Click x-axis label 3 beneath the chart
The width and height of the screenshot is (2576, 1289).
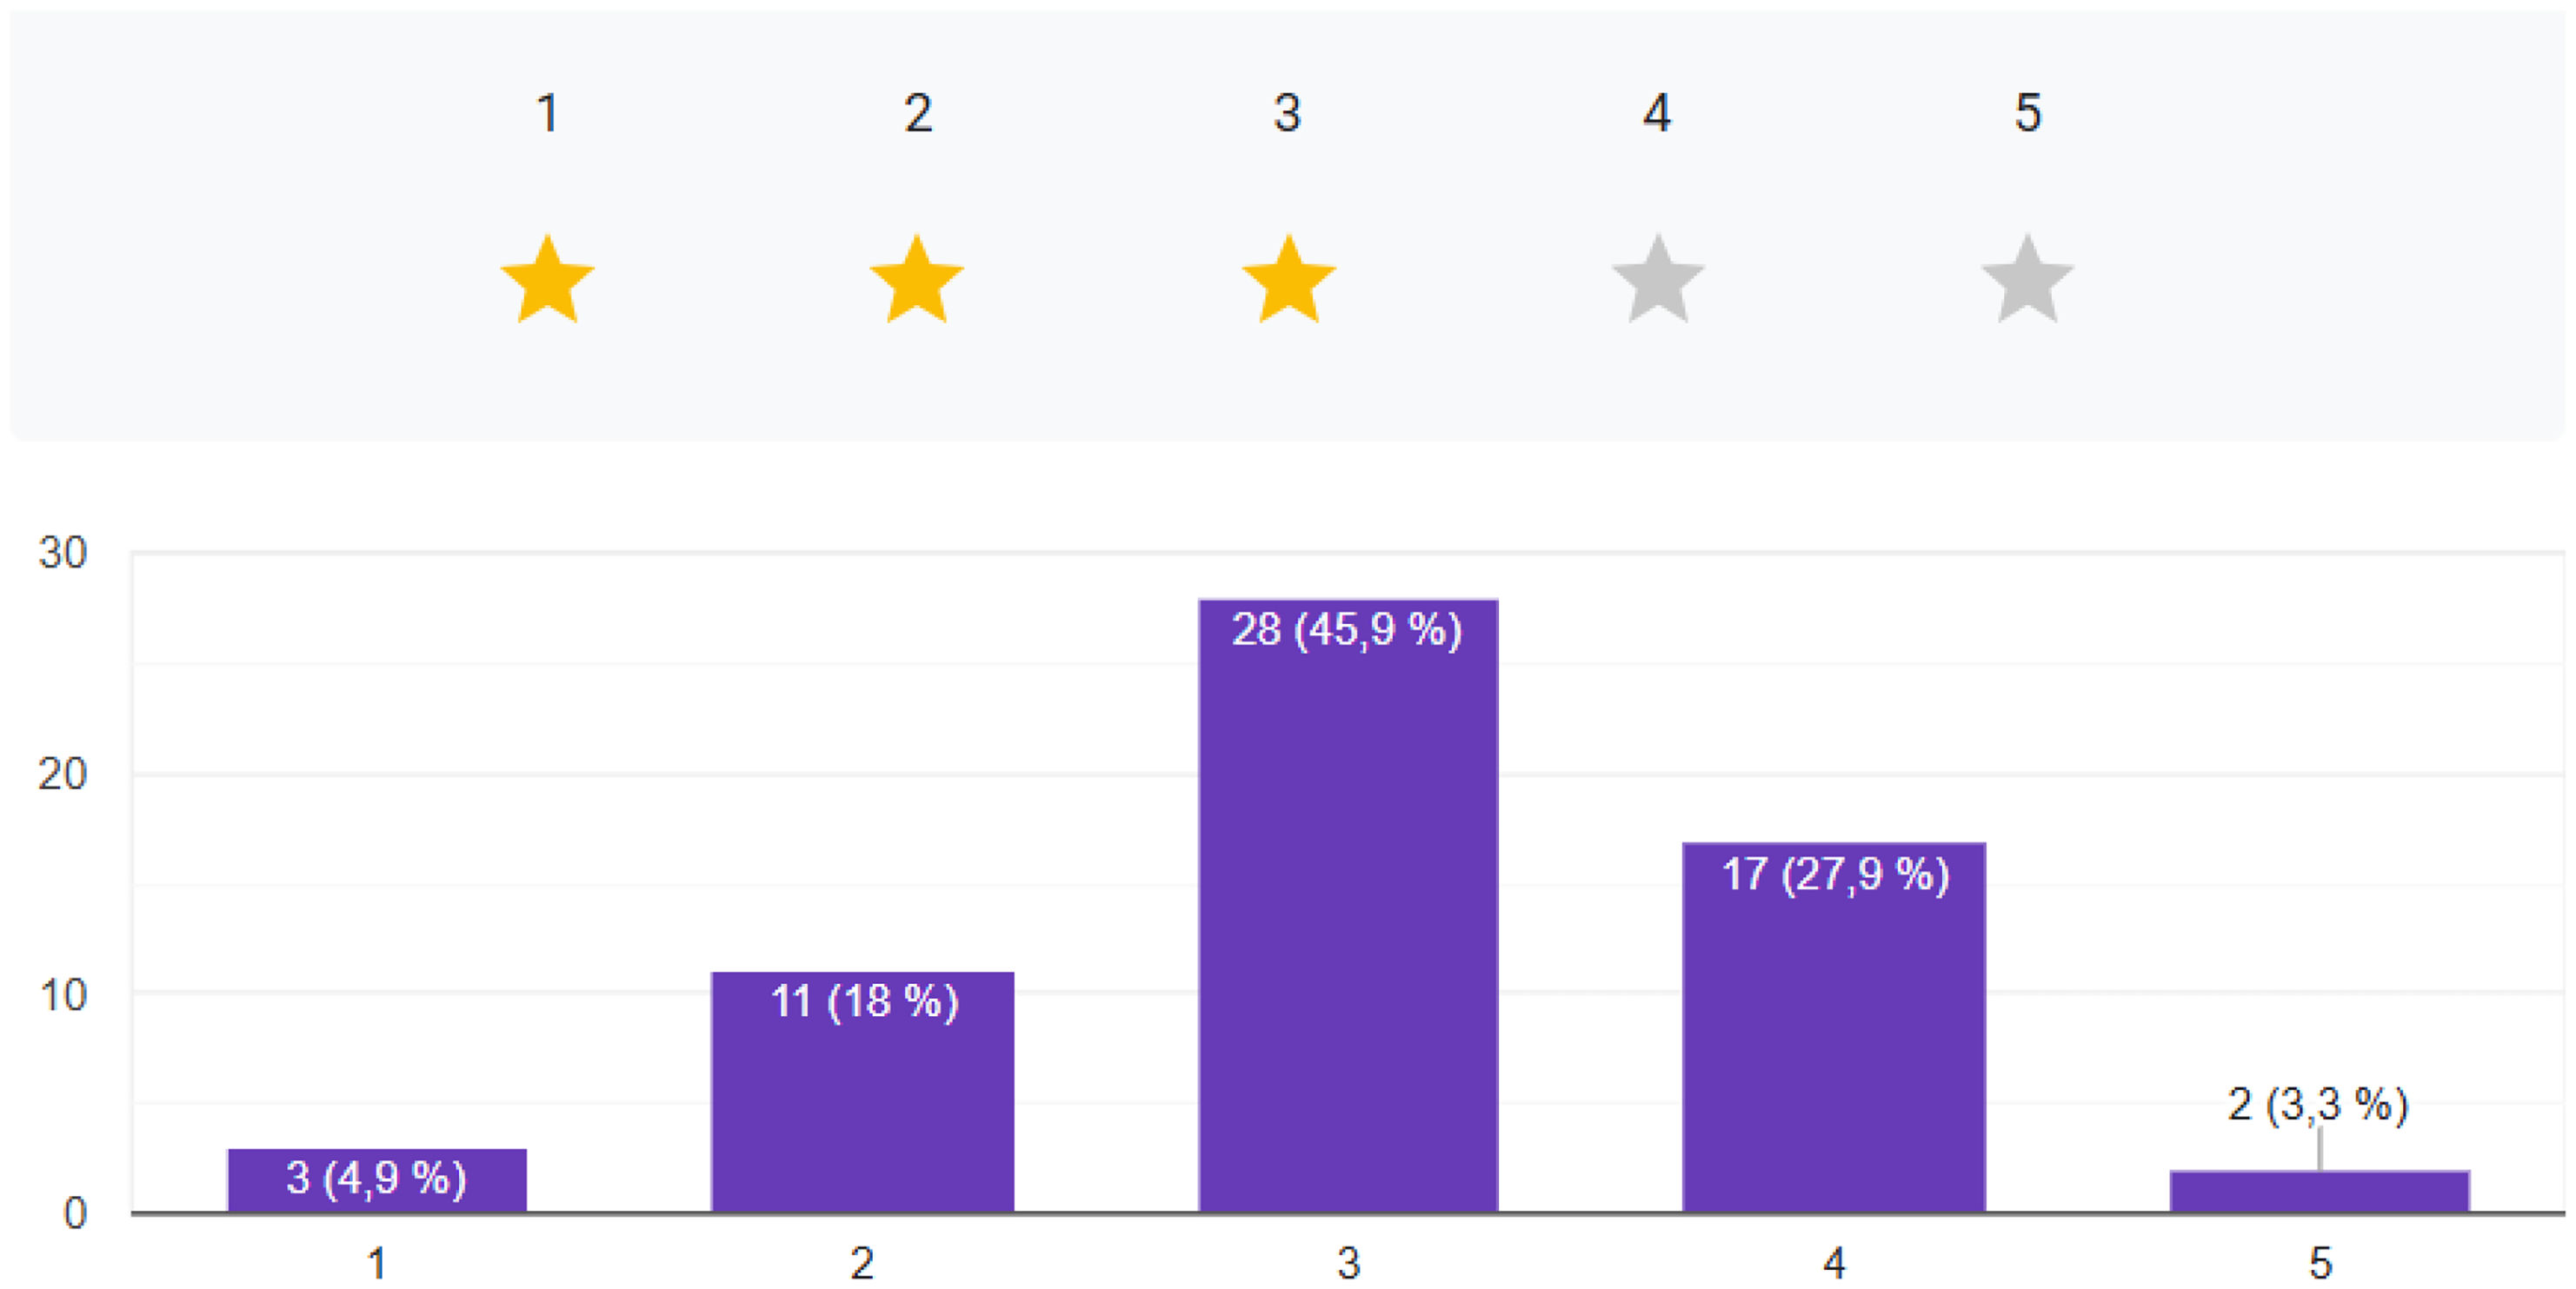point(1348,1264)
